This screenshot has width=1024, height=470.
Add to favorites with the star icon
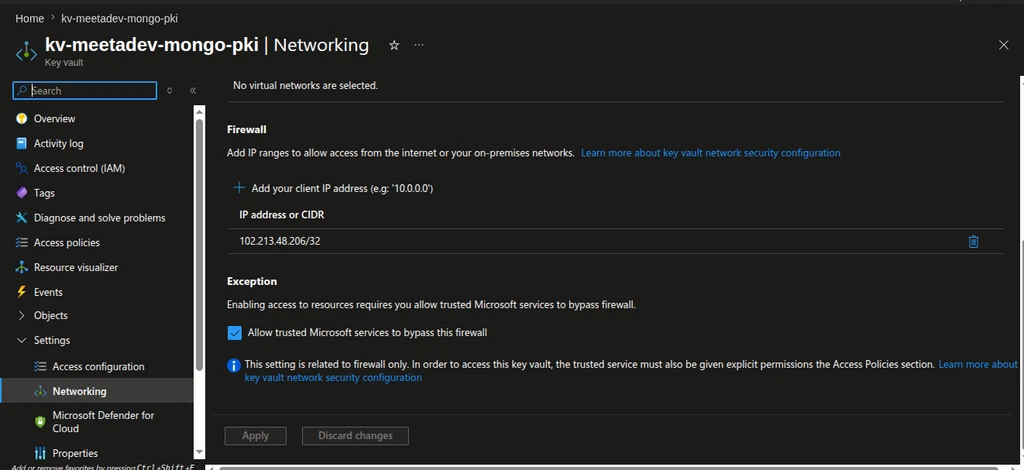[x=394, y=45]
